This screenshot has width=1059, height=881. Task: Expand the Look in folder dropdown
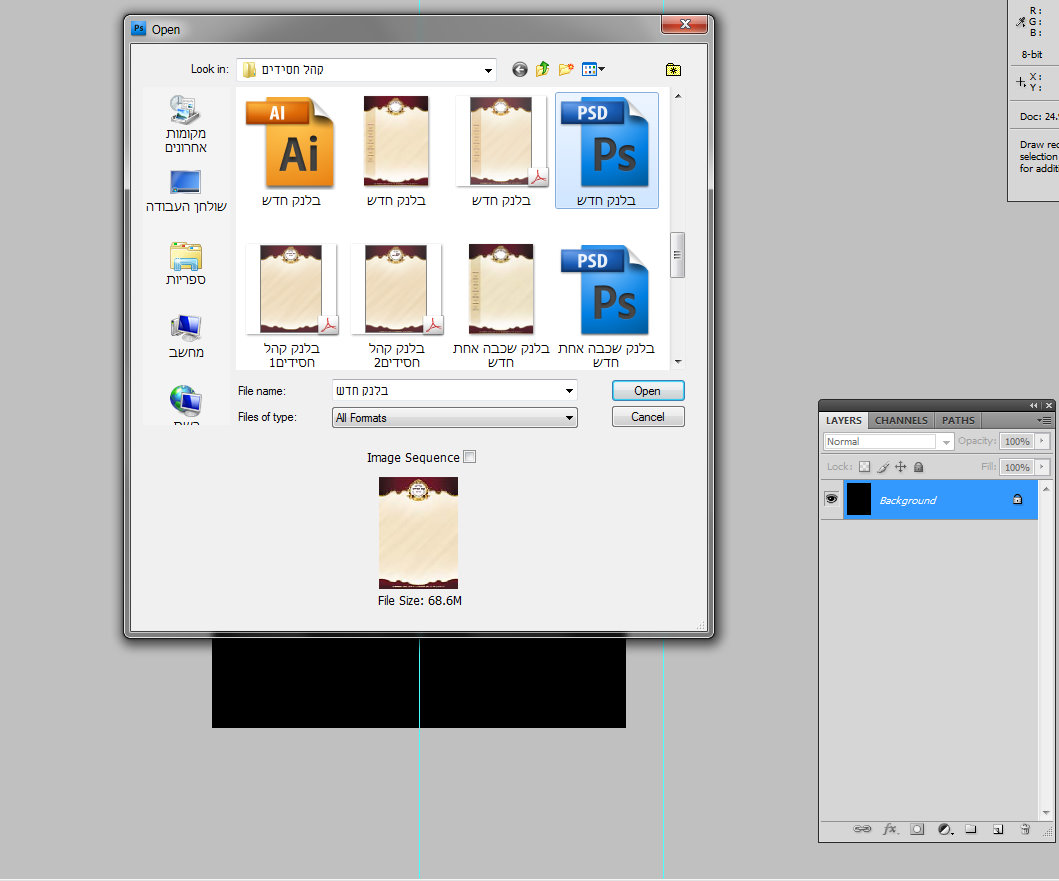(x=488, y=70)
